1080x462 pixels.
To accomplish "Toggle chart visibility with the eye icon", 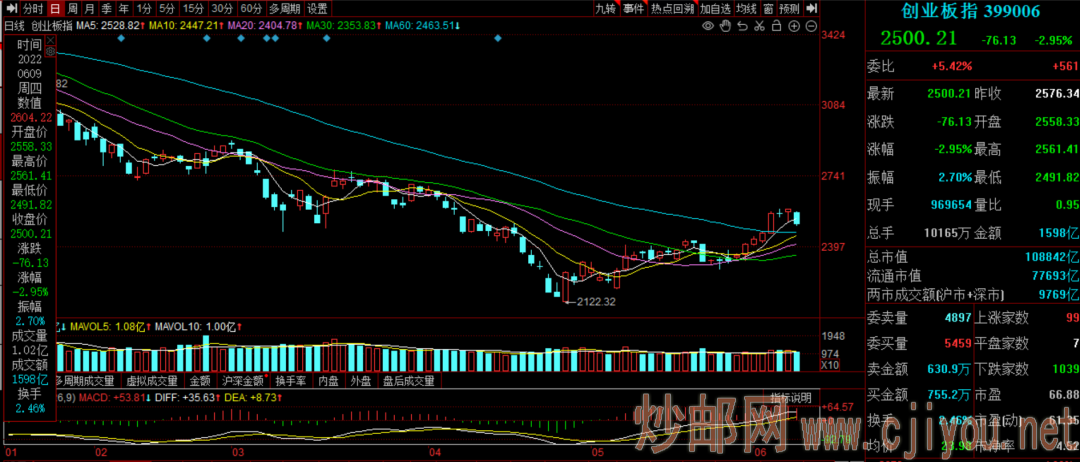I will point(707,26).
